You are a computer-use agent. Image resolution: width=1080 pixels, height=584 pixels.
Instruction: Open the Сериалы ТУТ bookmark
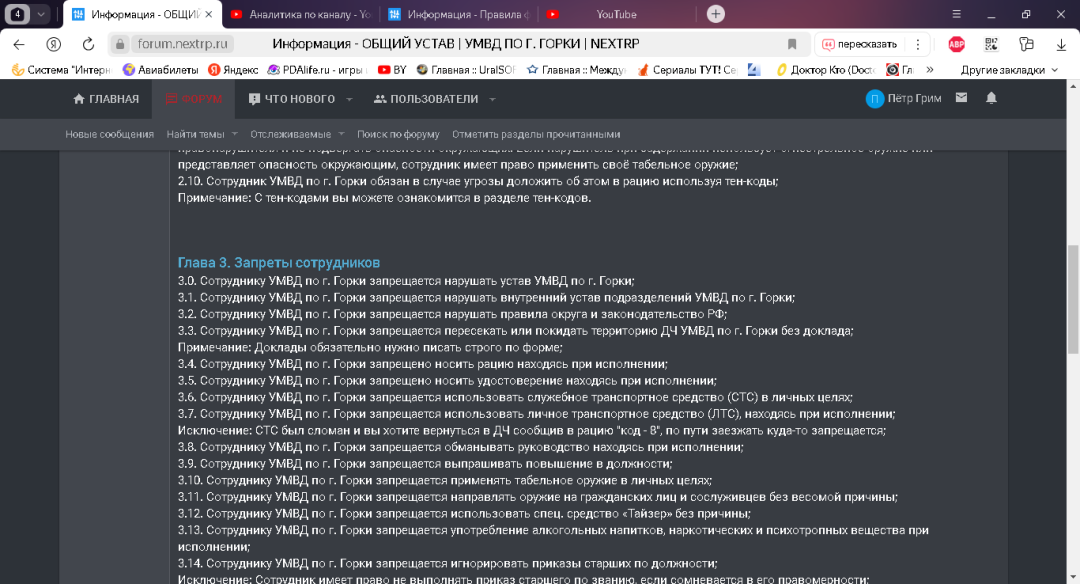click(x=687, y=70)
